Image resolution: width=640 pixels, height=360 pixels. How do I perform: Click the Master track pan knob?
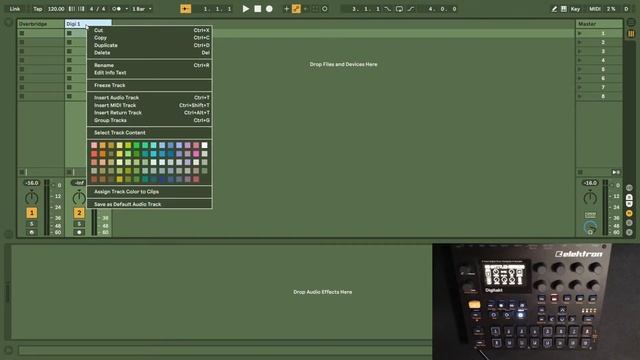point(590,198)
